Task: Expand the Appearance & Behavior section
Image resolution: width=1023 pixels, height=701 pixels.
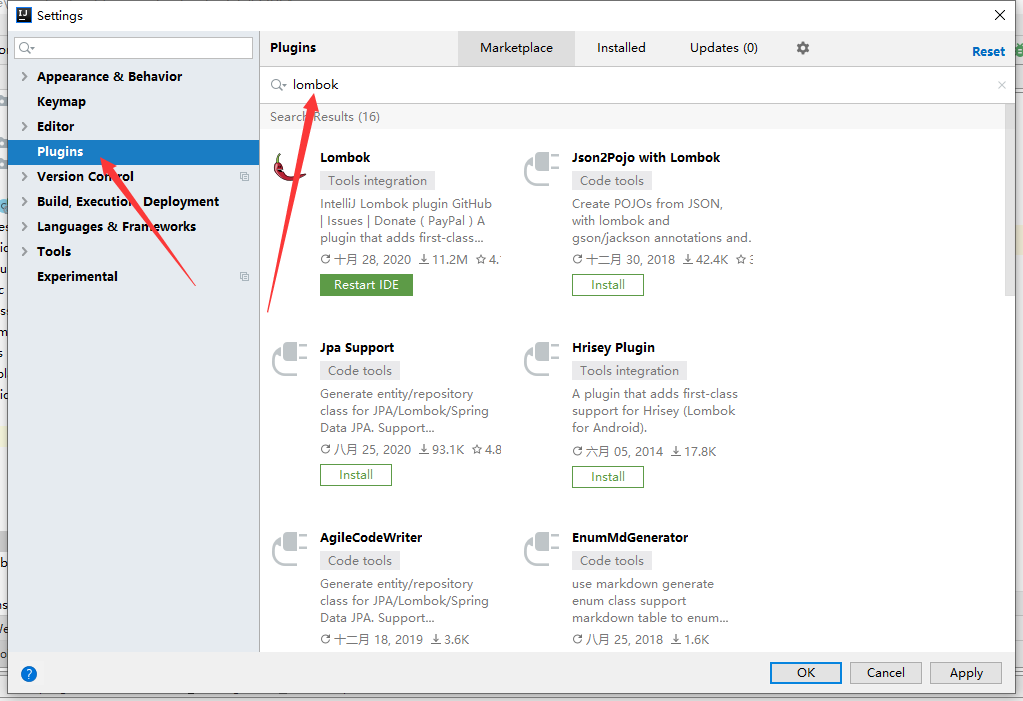Action: (24, 76)
